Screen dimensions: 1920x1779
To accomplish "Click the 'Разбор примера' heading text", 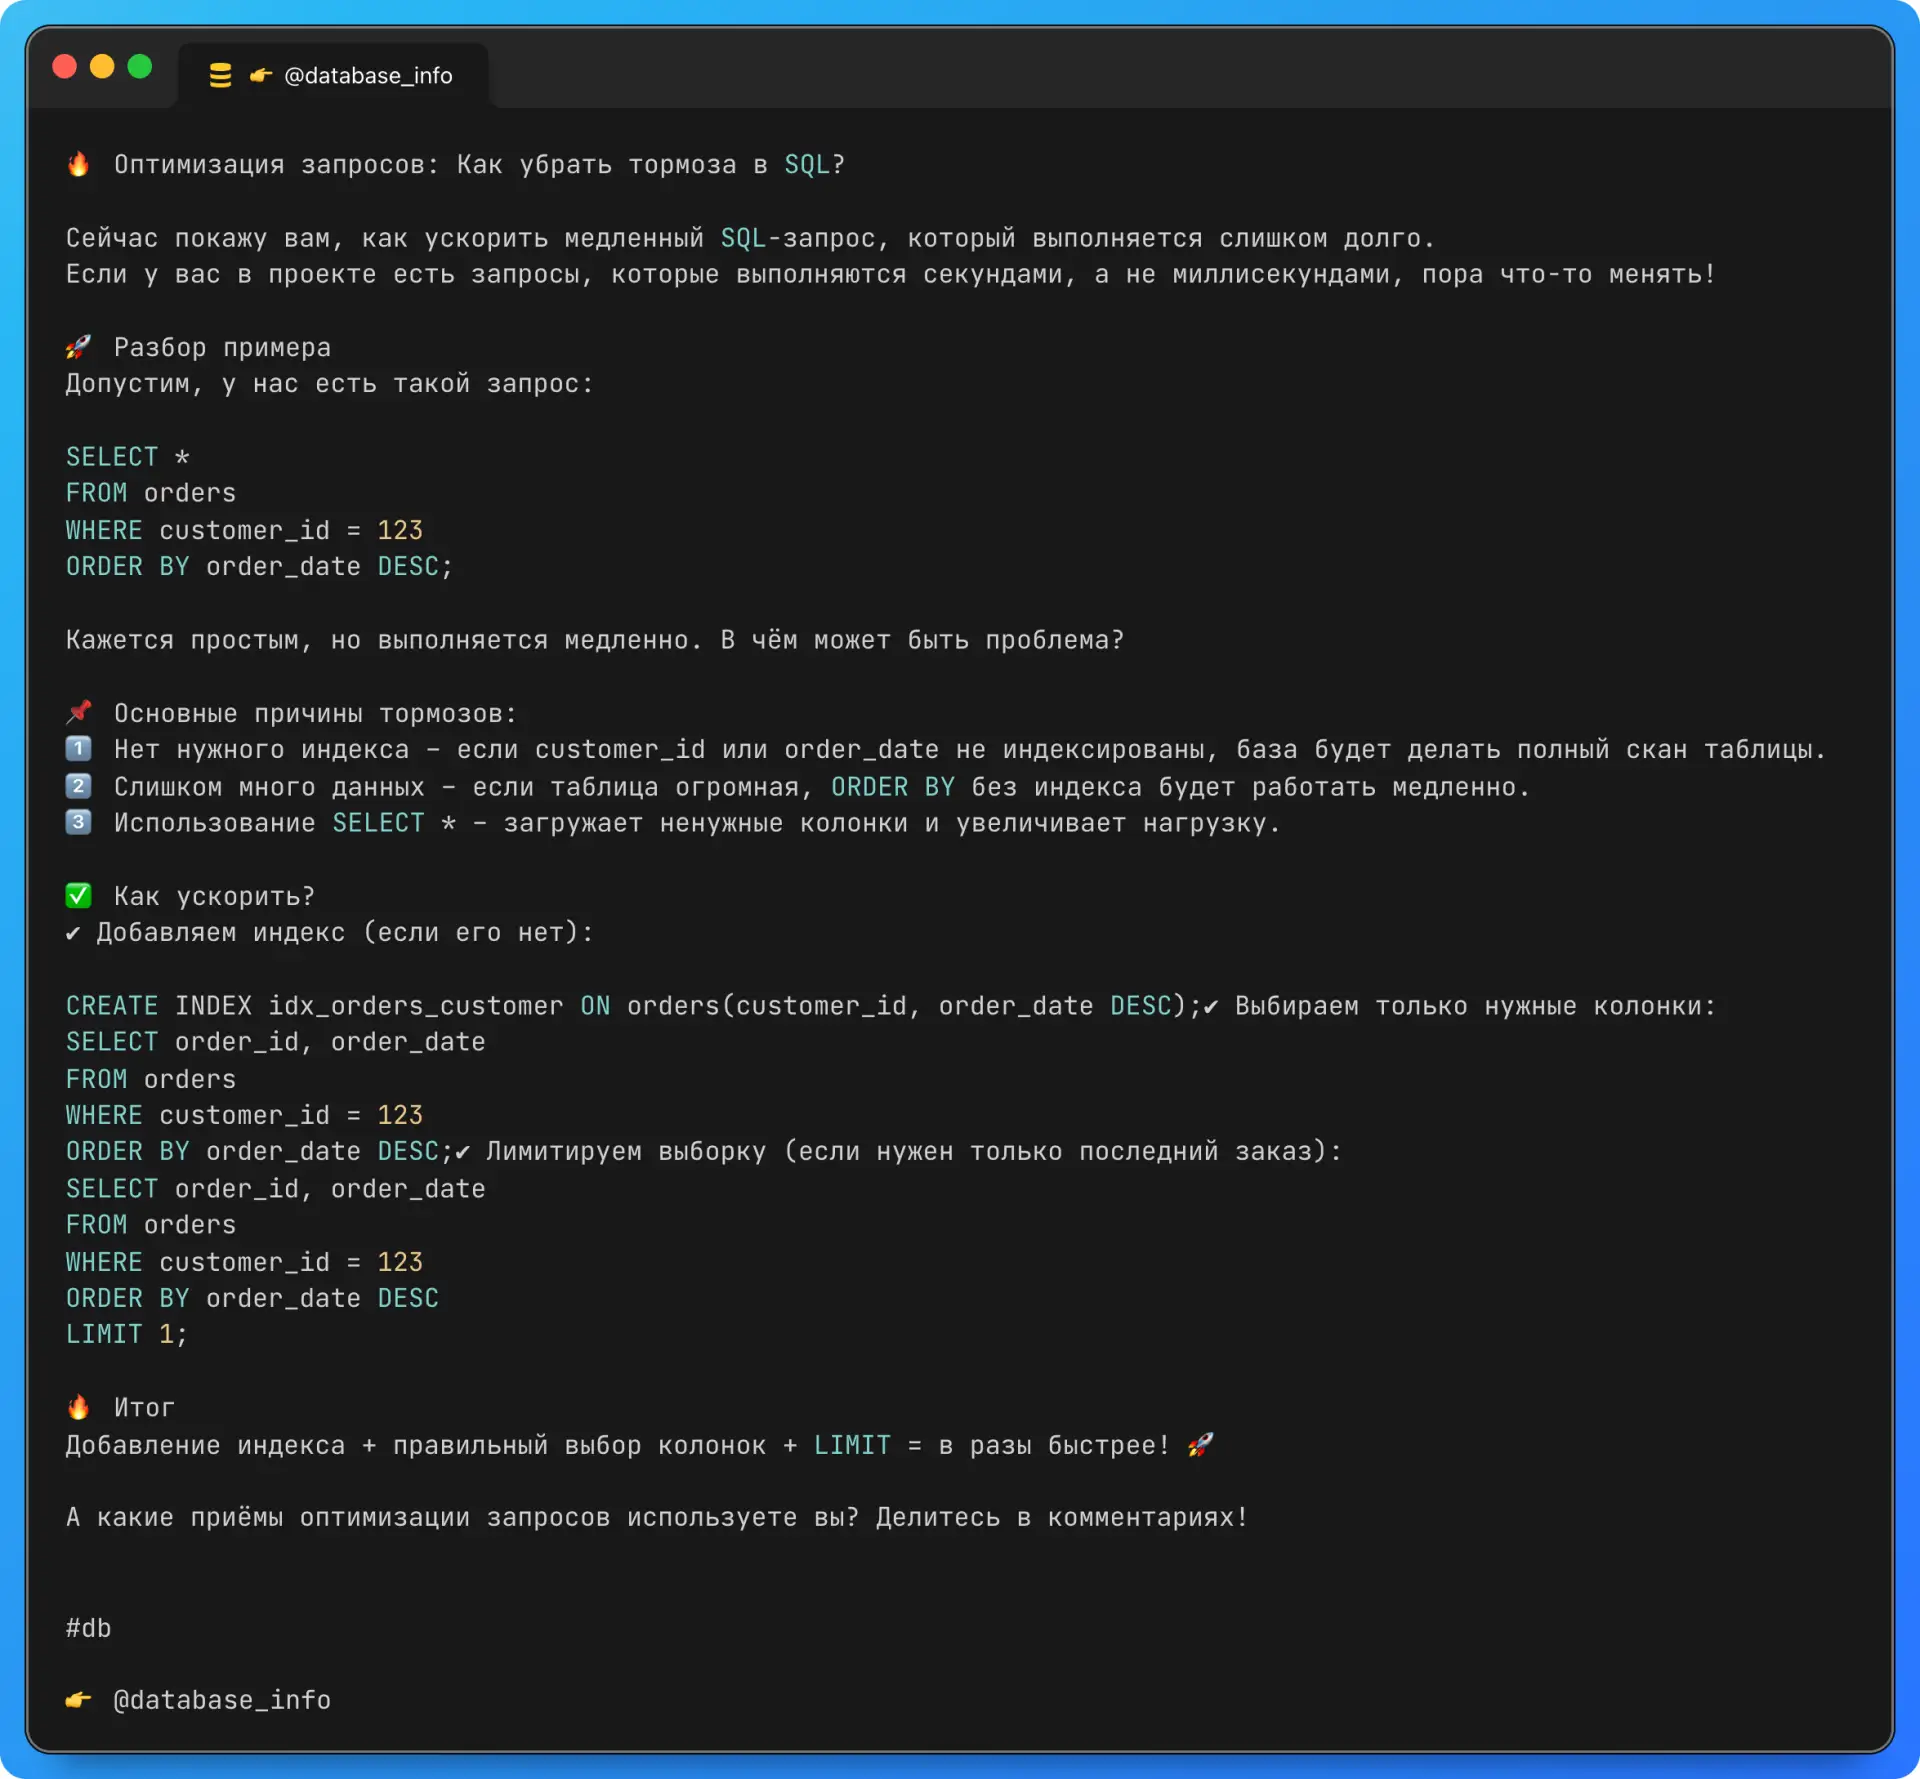I will [x=222, y=348].
